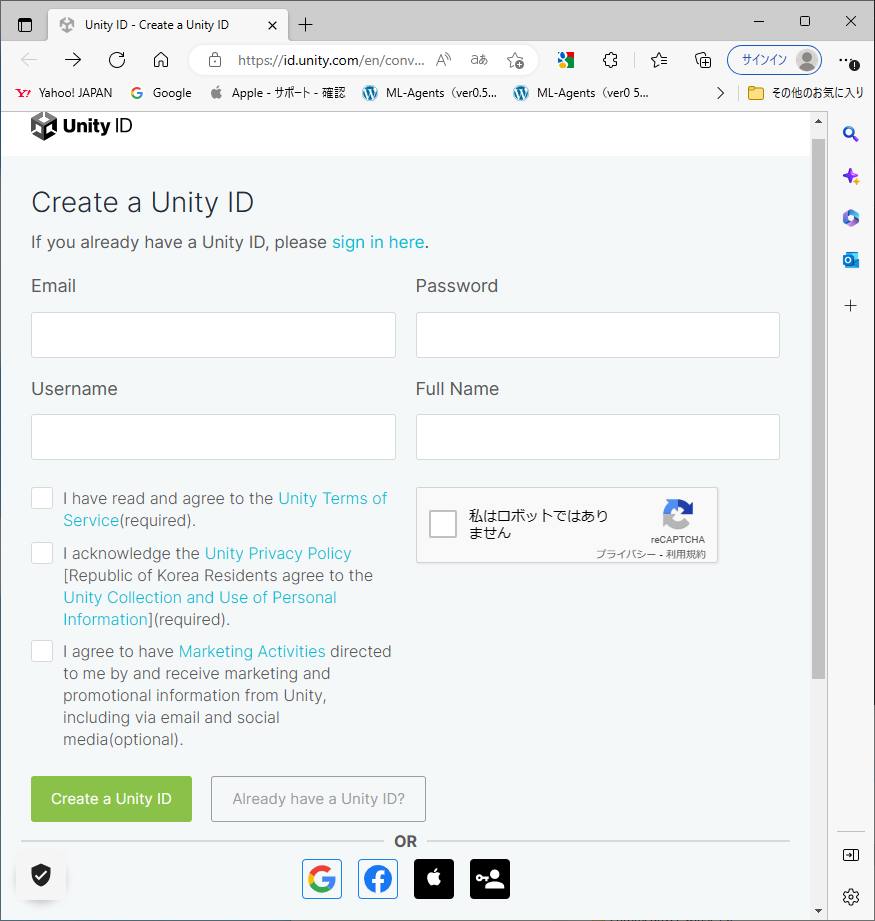The image size is (875, 921).
Task: Open browser settings gear in sidebar
Action: pyautogui.click(x=851, y=897)
